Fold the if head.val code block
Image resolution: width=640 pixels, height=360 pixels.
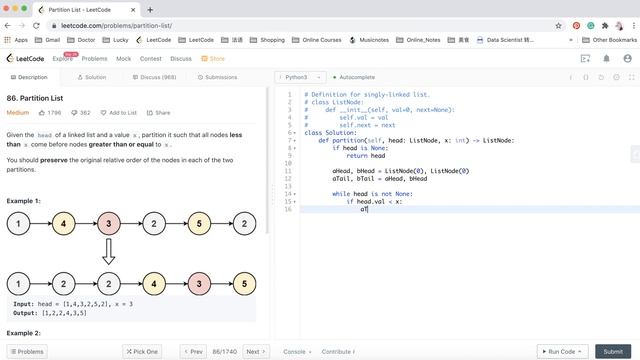pyautogui.click(x=295, y=202)
